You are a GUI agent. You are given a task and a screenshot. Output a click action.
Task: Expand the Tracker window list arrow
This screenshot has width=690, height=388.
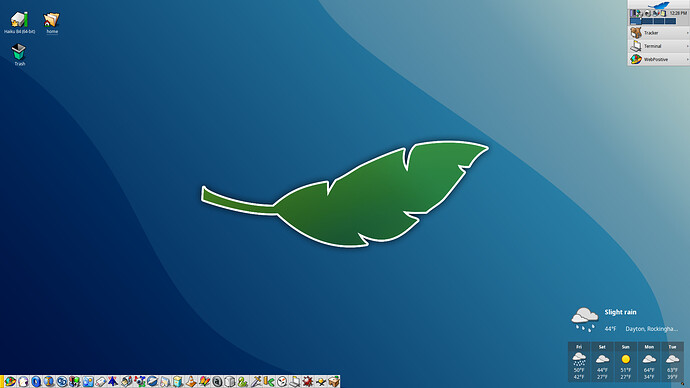click(x=687, y=33)
